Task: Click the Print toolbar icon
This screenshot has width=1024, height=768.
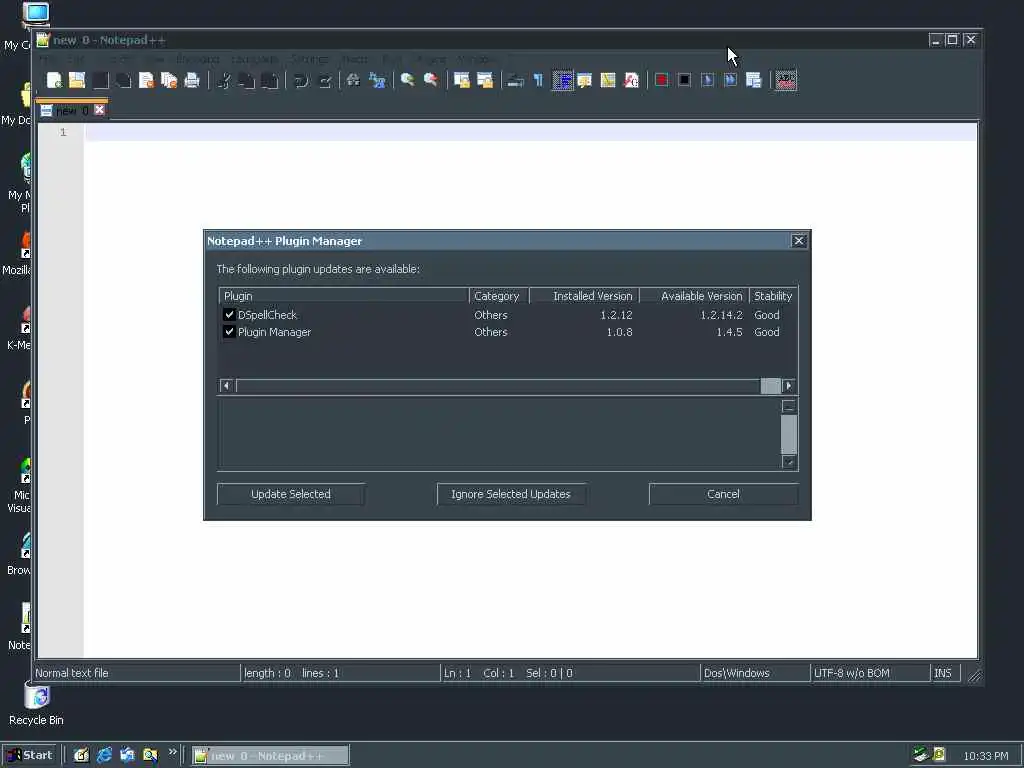Action: 192,80
